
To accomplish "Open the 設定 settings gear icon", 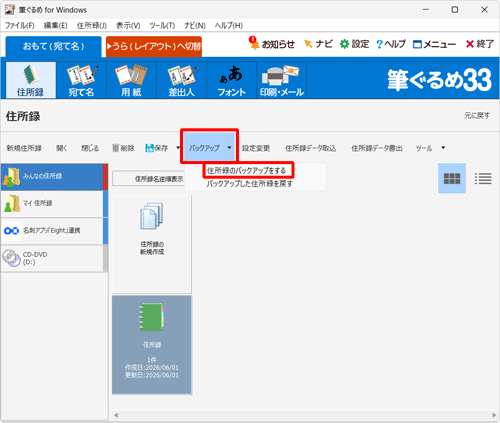I will (344, 44).
